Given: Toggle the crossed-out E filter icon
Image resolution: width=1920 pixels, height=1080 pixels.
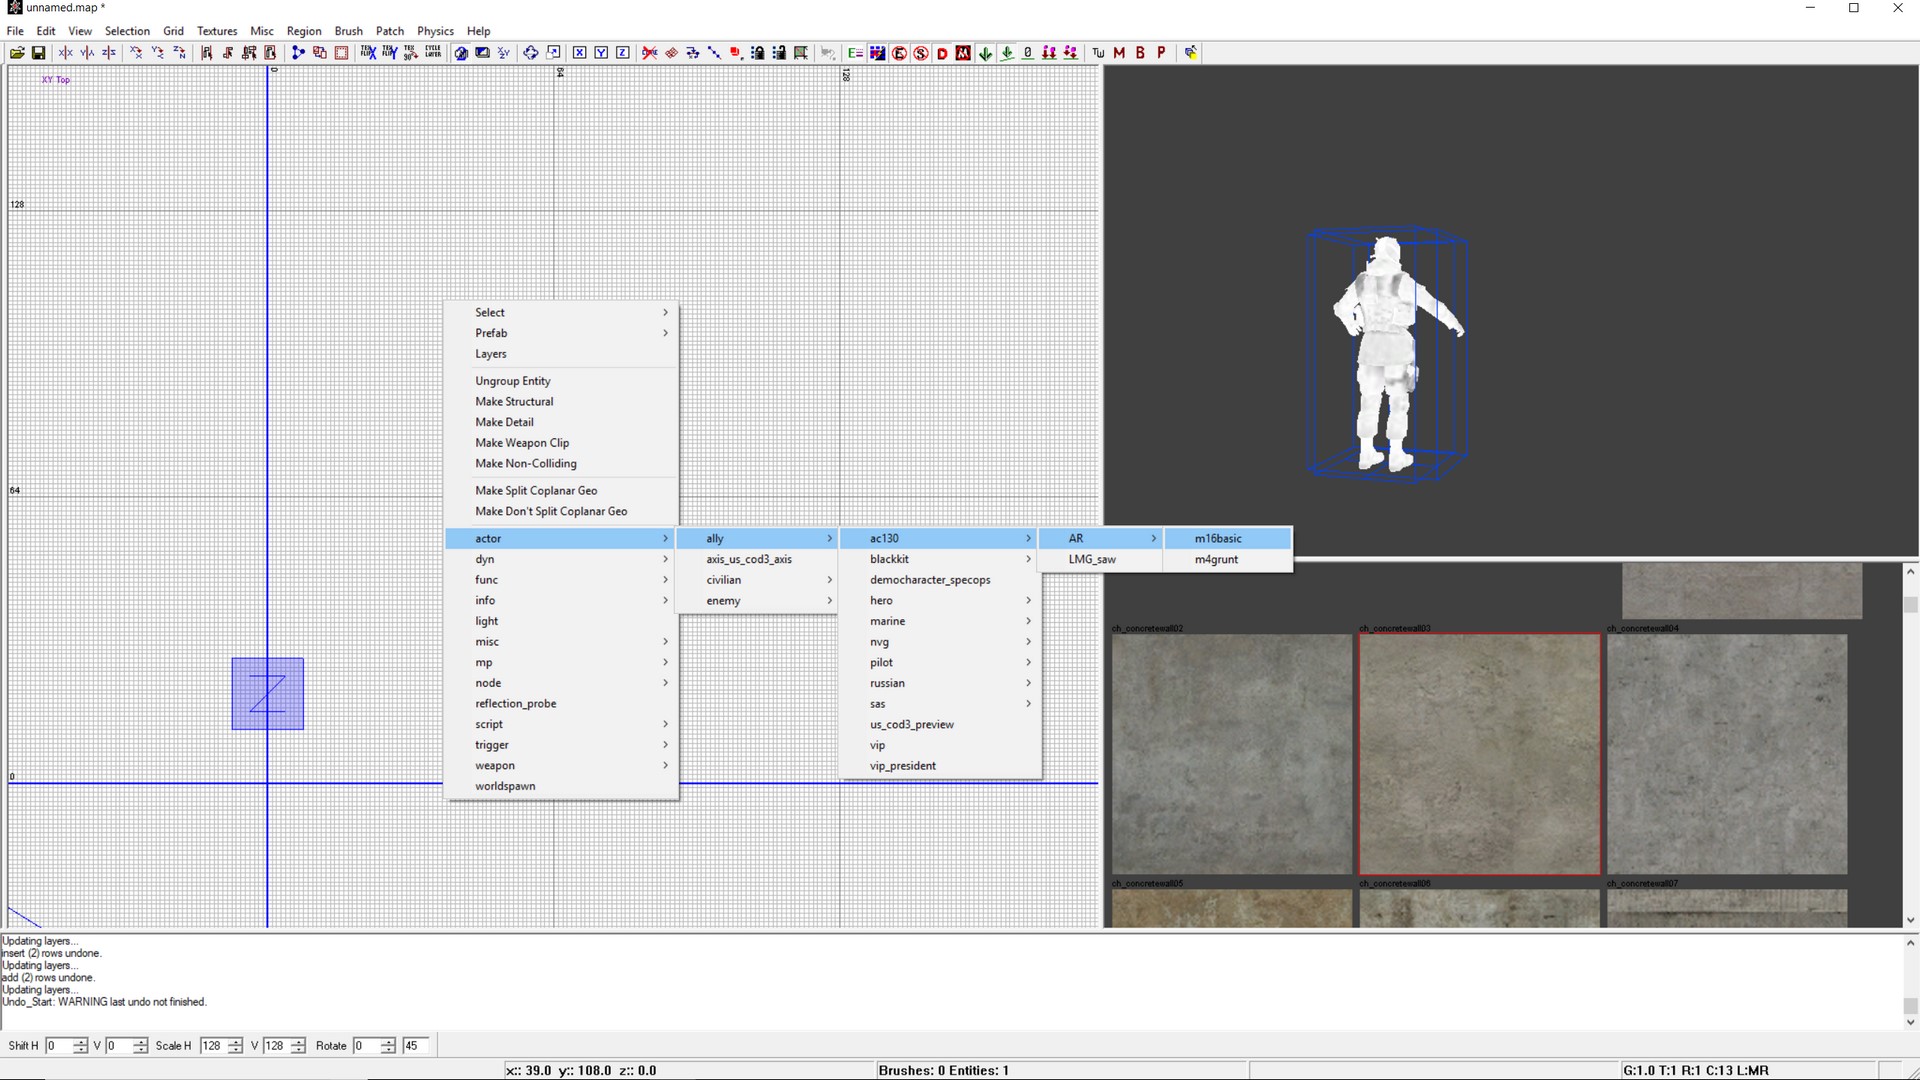Looking at the screenshot, I should click(x=899, y=53).
